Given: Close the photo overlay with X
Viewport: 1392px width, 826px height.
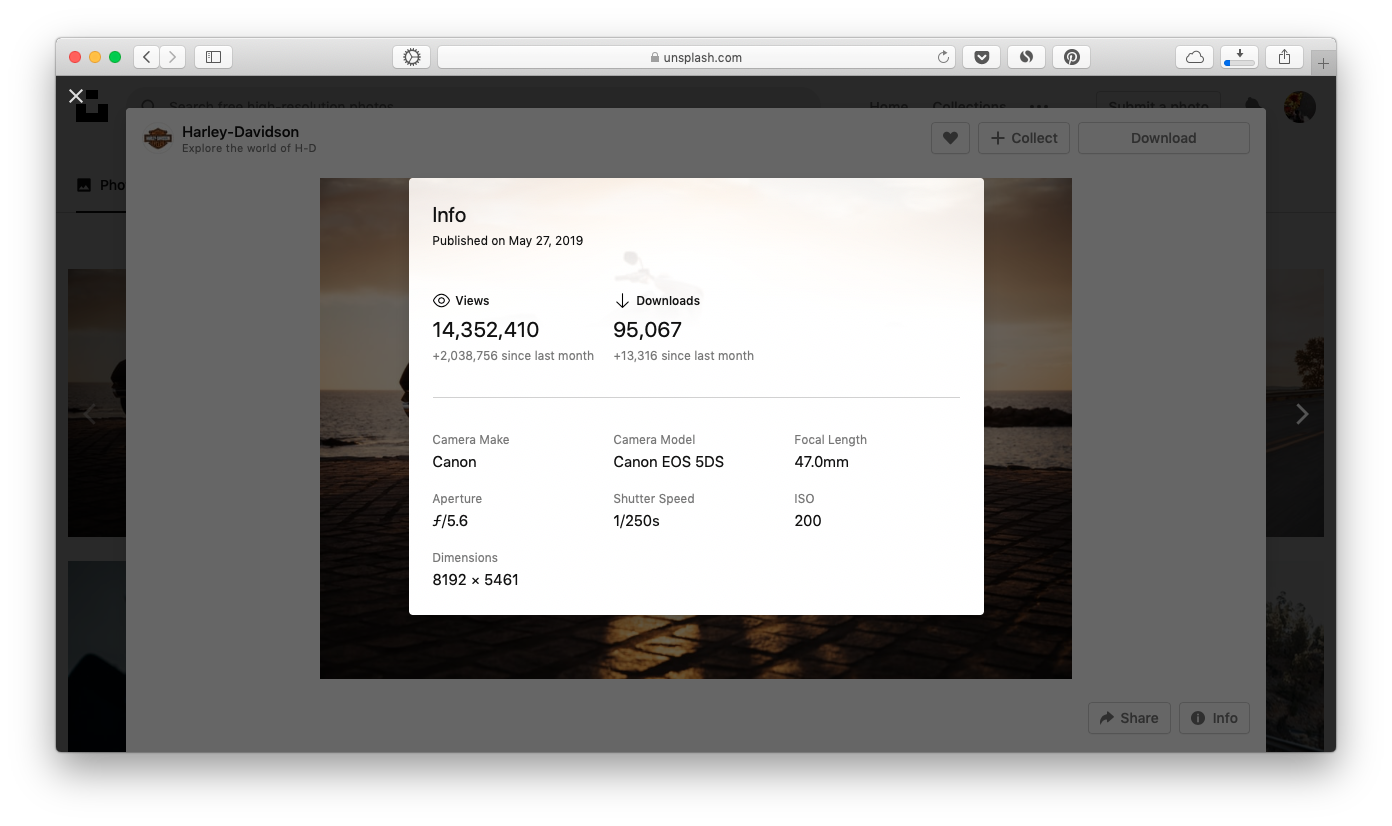Looking at the screenshot, I should pyautogui.click(x=76, y=96).
